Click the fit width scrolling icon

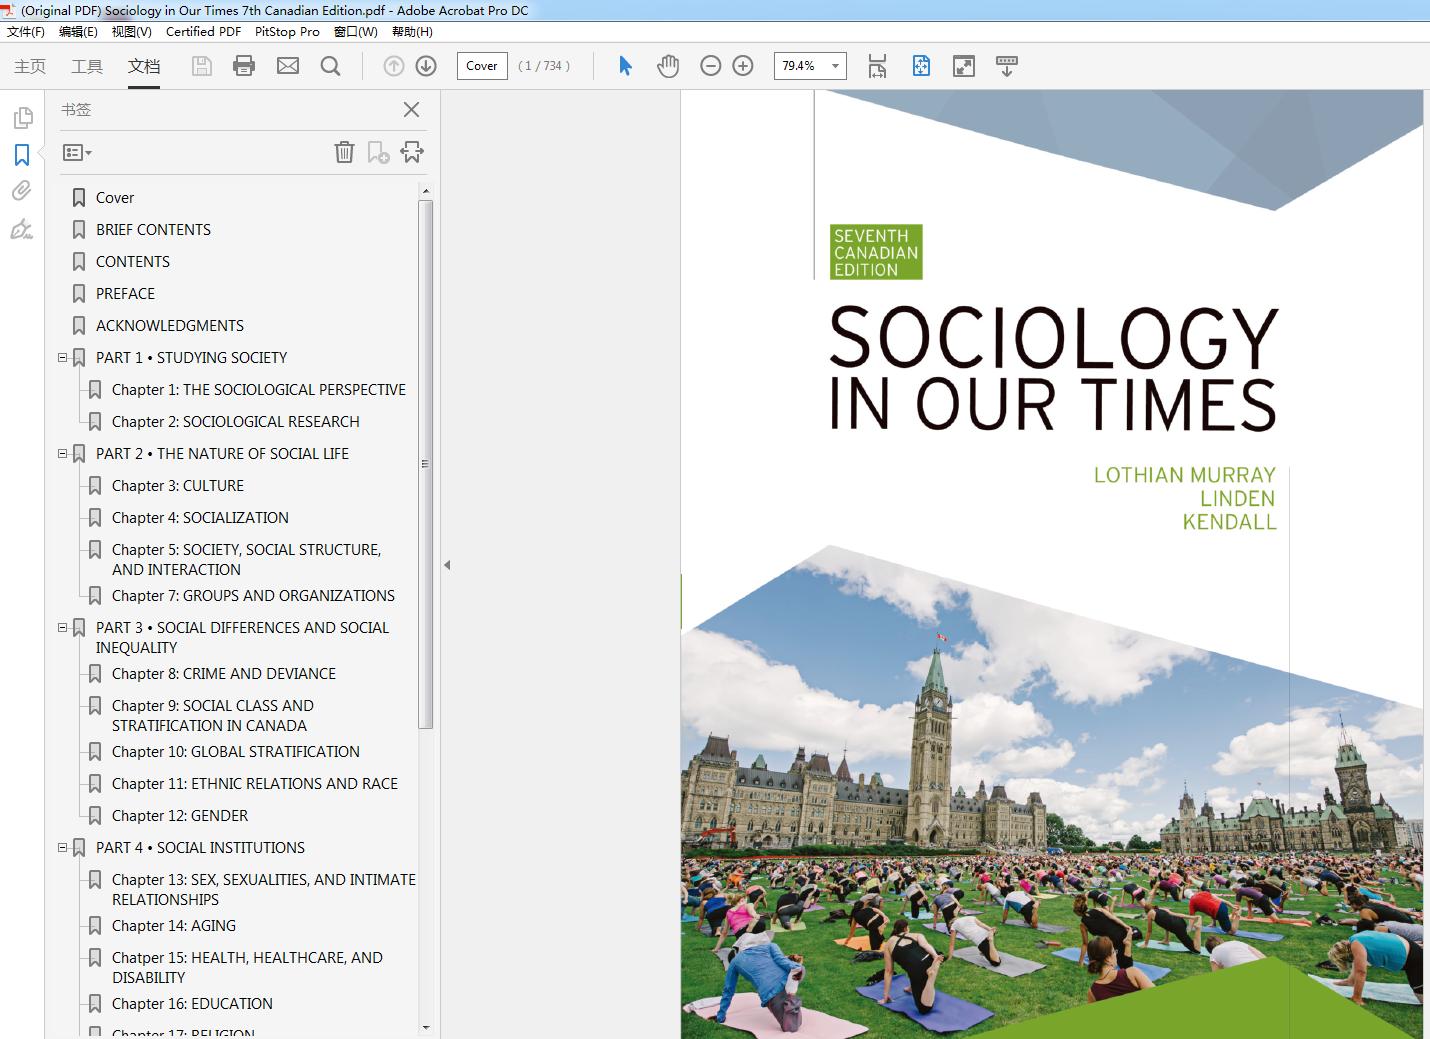click(x=877, y=66)
